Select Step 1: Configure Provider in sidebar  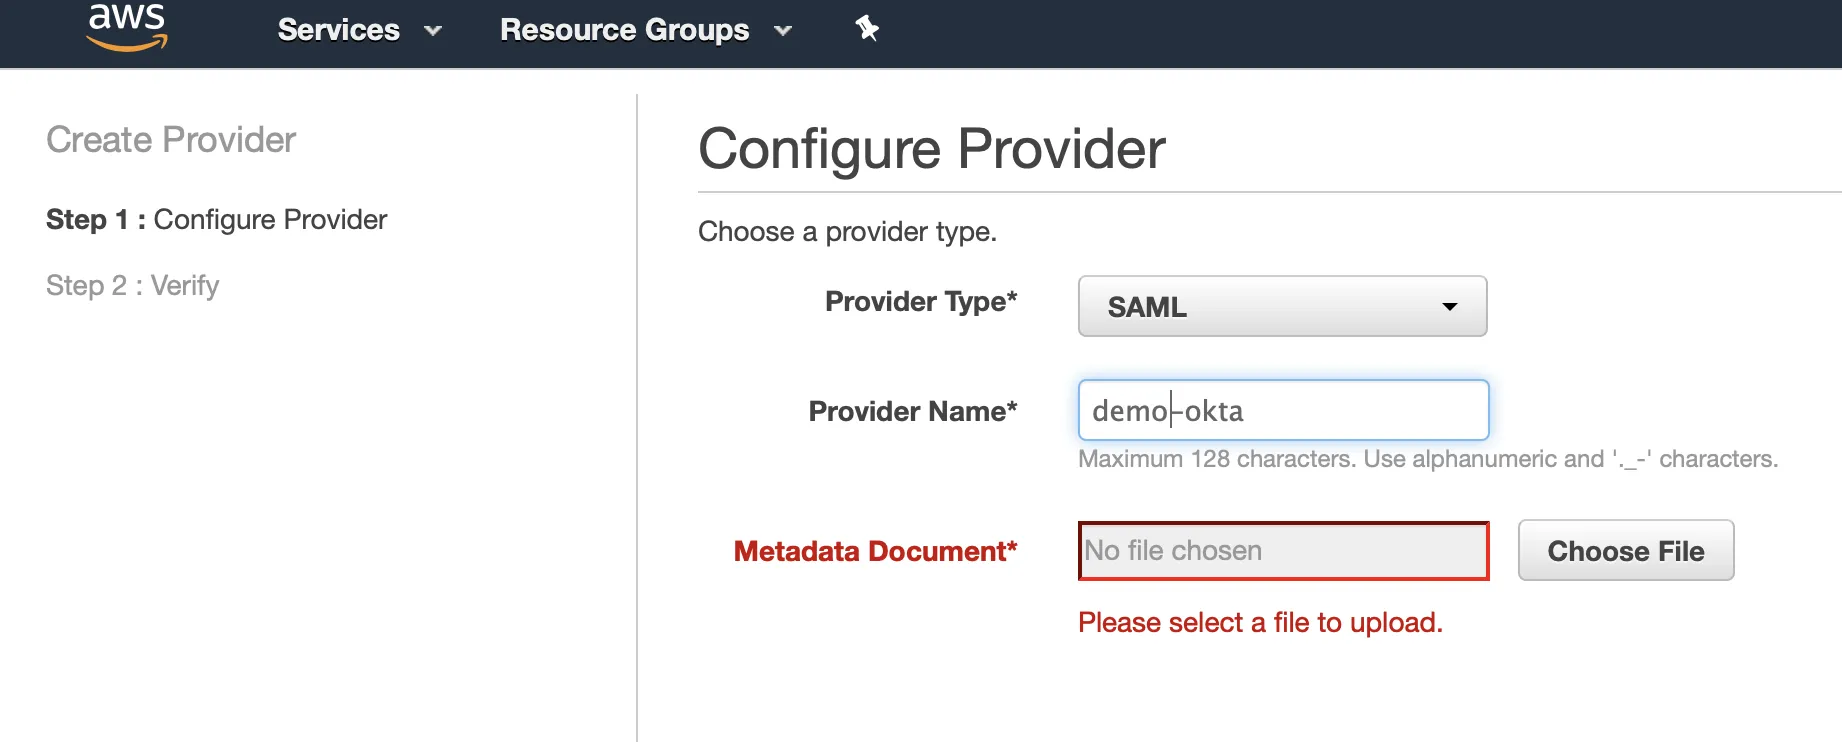216,220
